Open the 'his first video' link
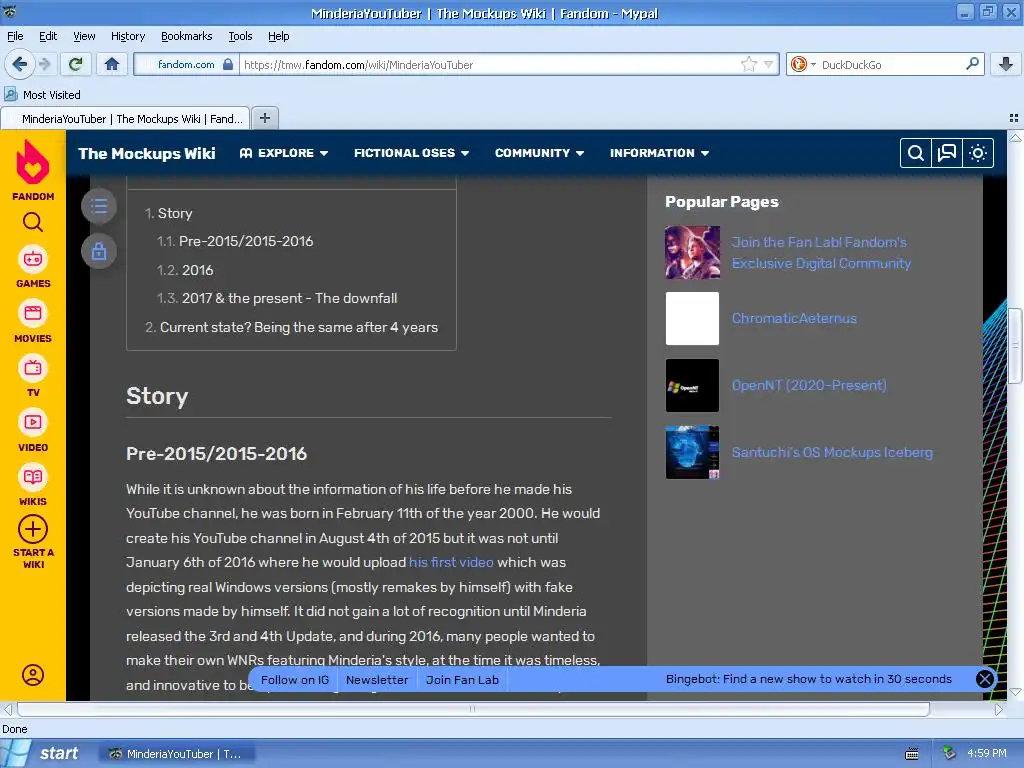 451,562
